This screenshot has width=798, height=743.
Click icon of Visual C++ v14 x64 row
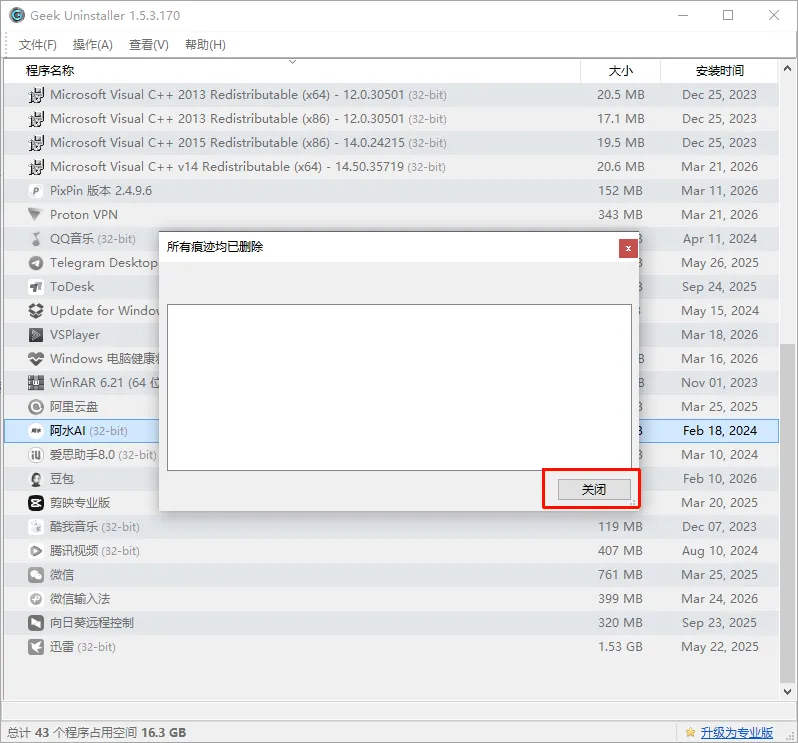point(36,167)
